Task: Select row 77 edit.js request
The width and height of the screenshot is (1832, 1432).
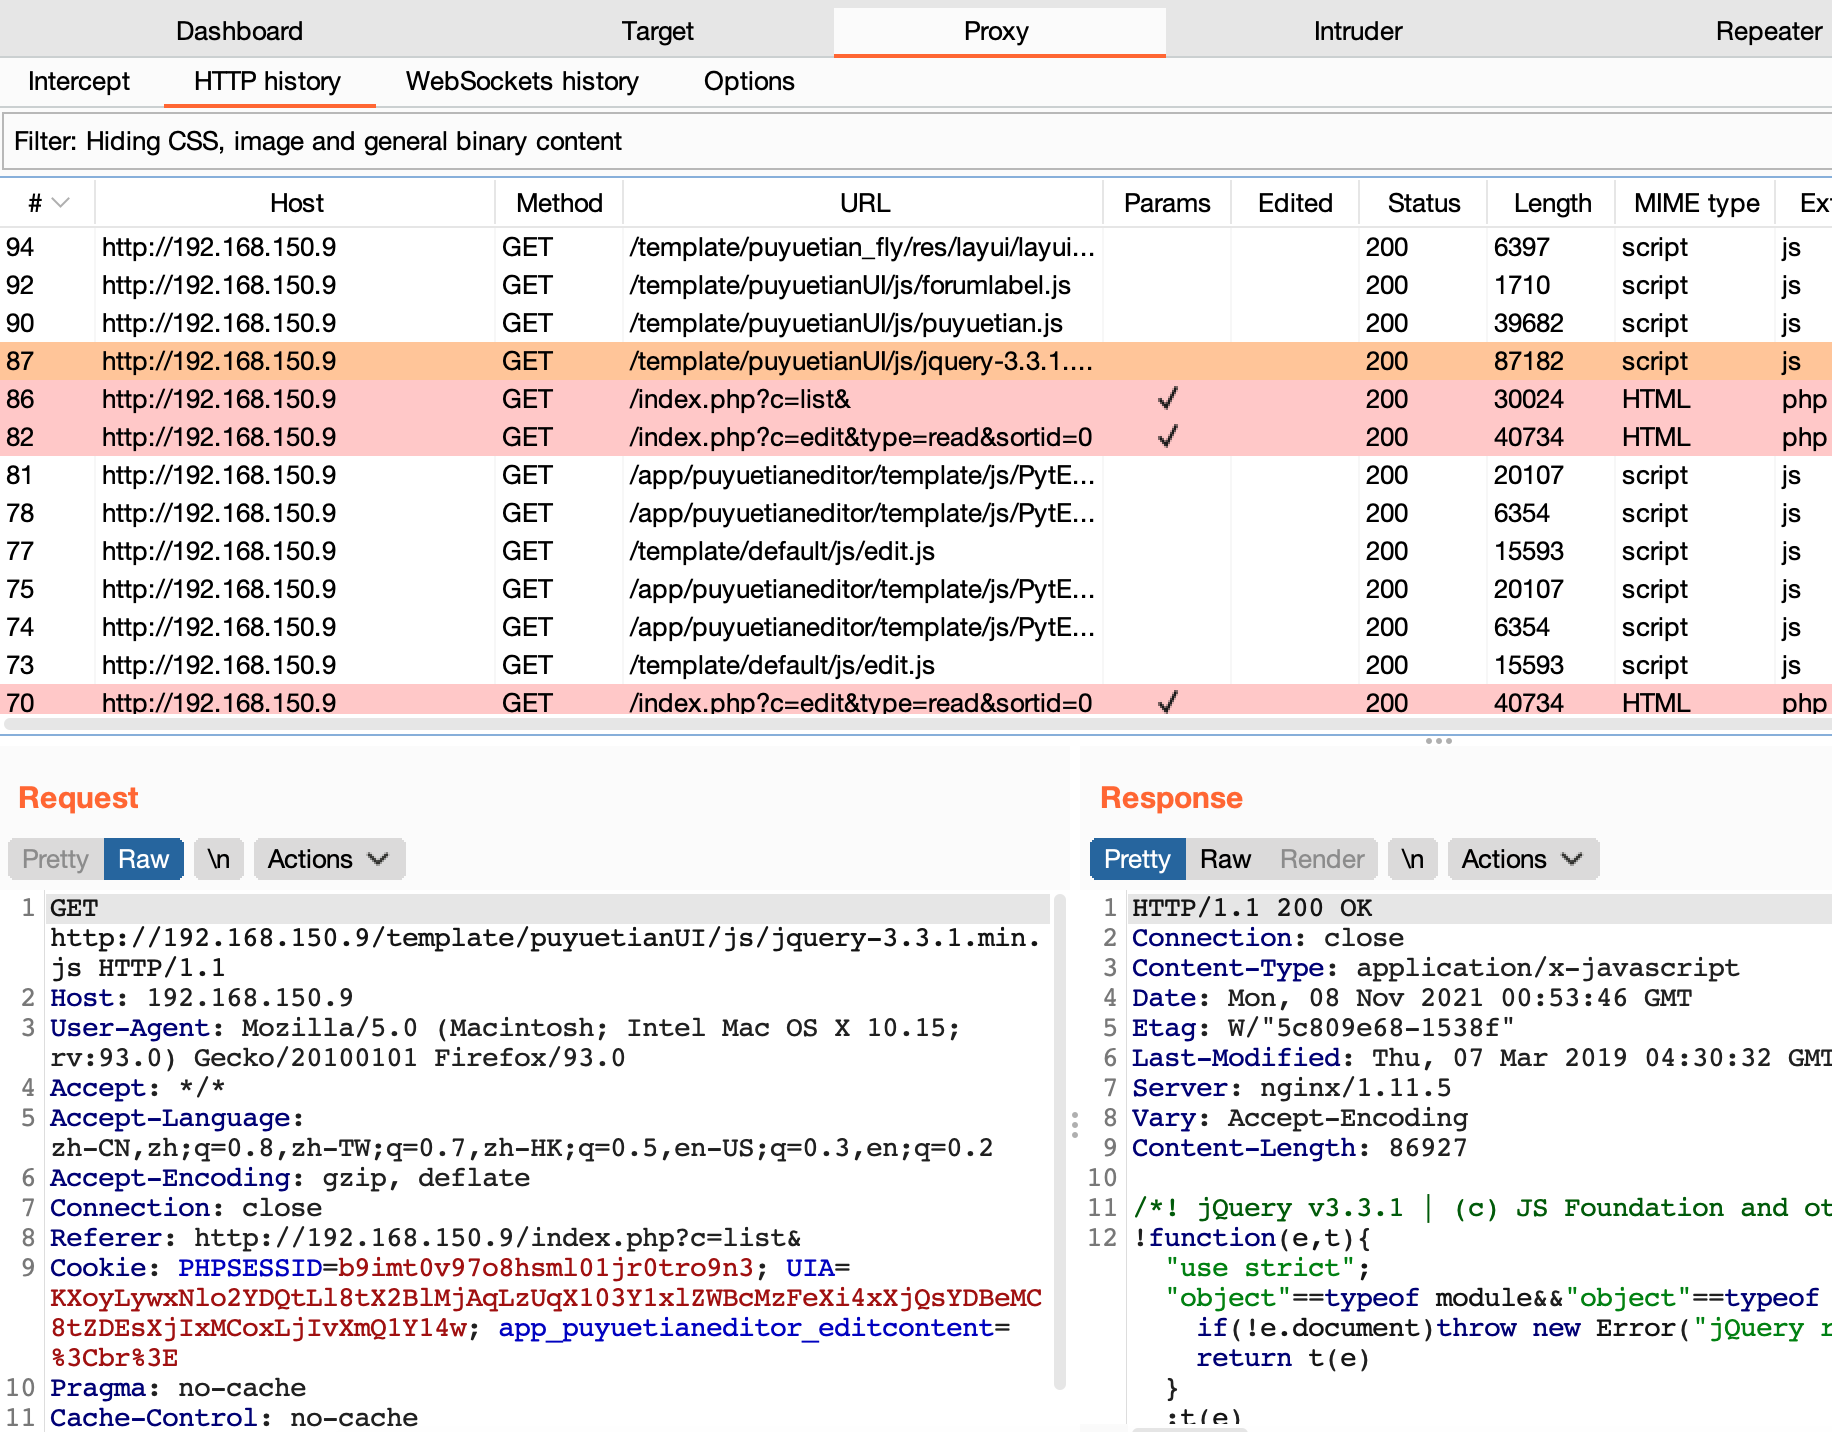Action: 916,551
